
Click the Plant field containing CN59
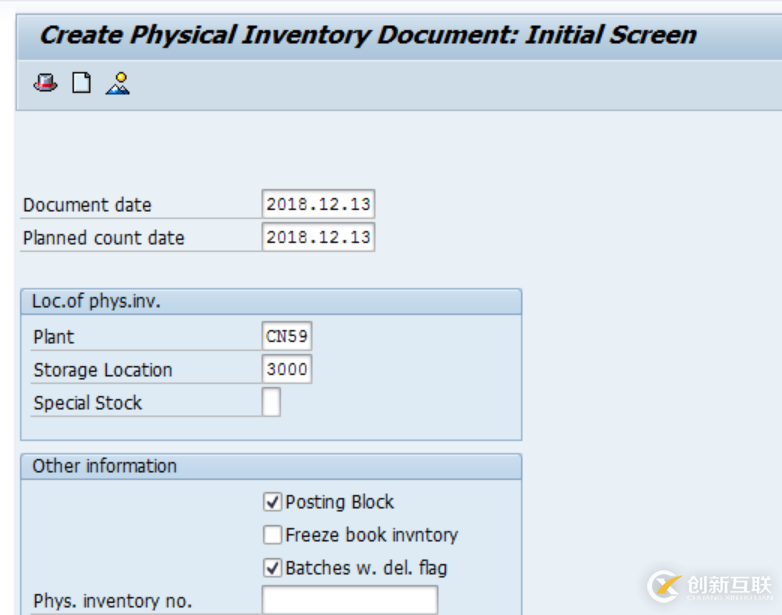click(x=287, y=336)
